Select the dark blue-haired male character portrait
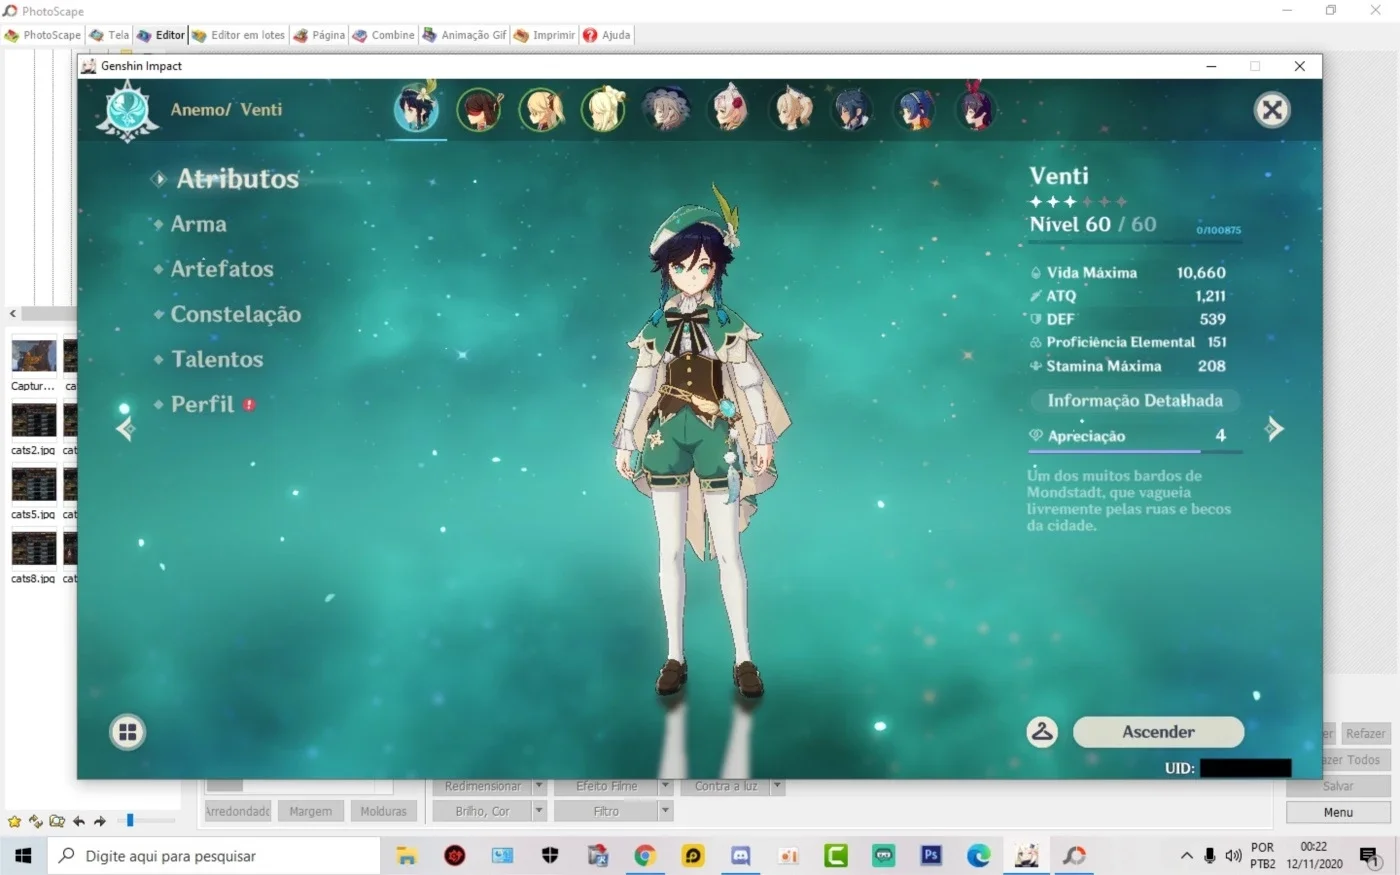The width and height of the screenshot is (1400, 875). pos(853,110)
